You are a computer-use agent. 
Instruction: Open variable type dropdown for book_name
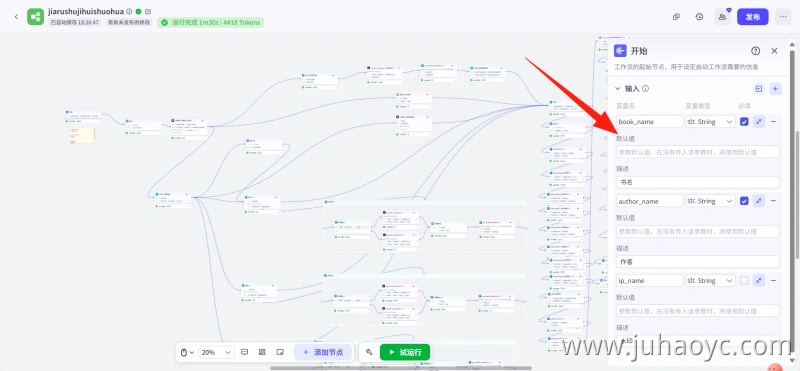tap(711, 121)
